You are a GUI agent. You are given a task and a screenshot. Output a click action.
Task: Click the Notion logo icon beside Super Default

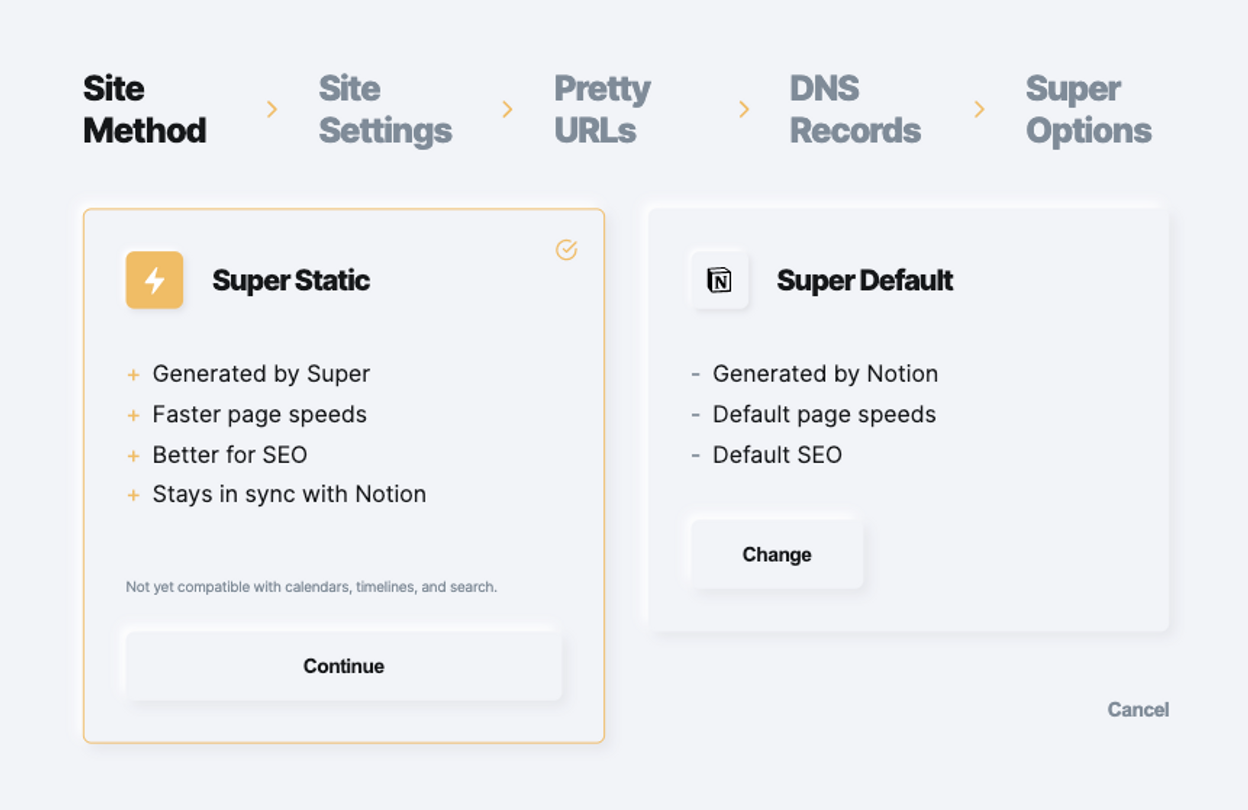719,280
